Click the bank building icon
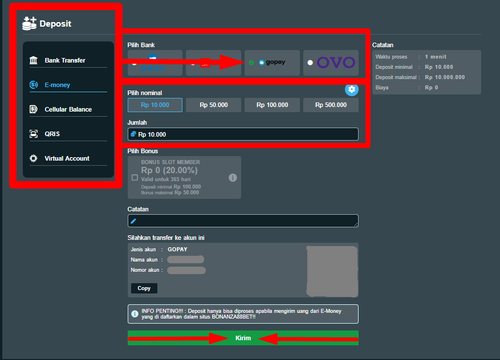500x360 pixels. [34, 60]
